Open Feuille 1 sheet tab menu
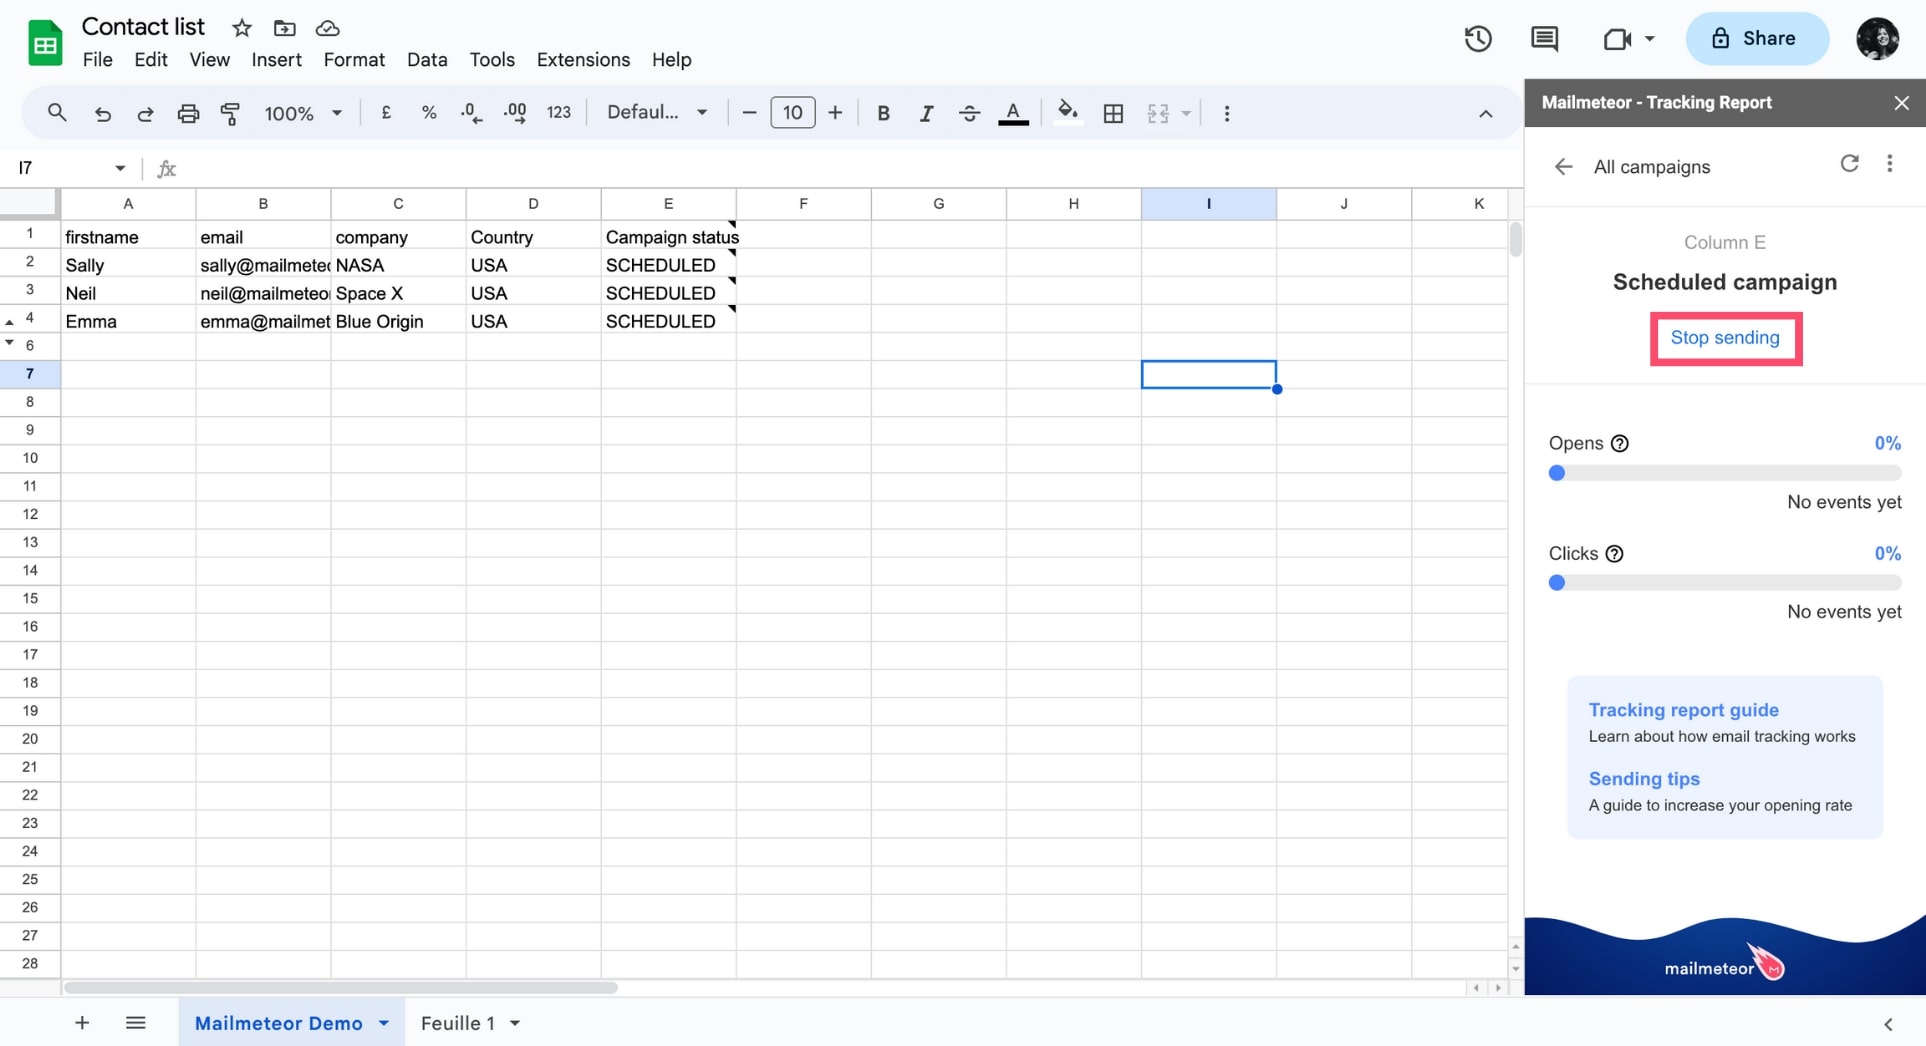This screenshot has height=1046, width=1926. pos(515,1023)
